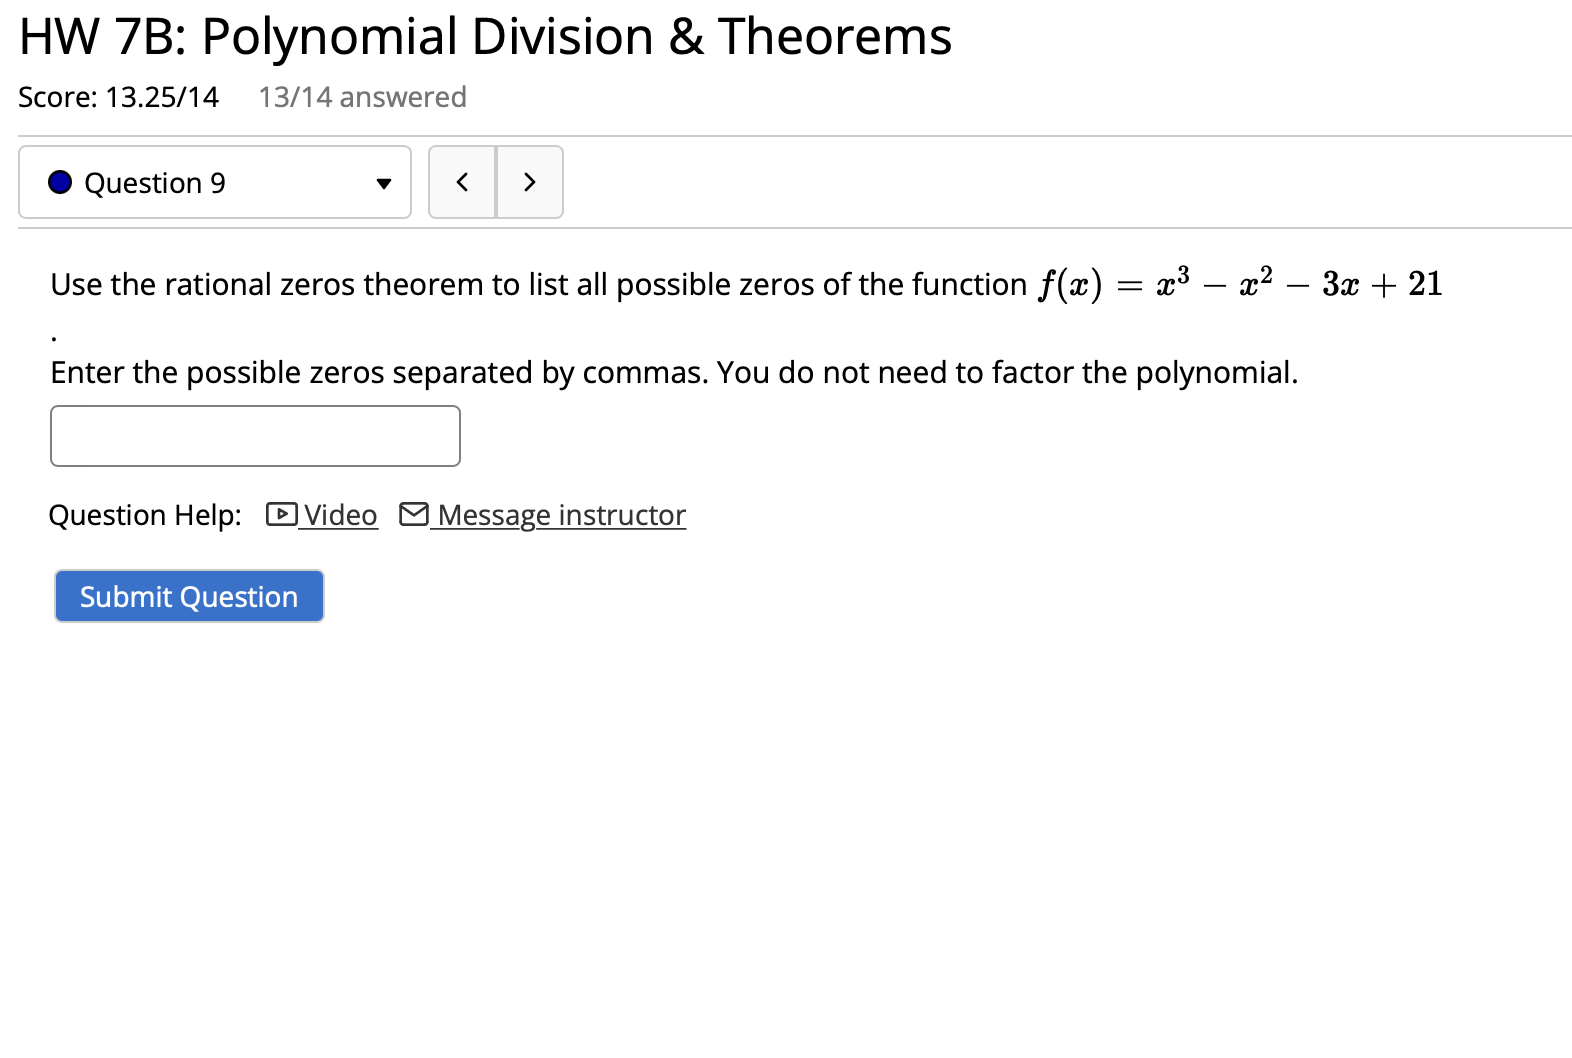
Task: Click the Question 9 label in the selector
Action: pos(155,182)
